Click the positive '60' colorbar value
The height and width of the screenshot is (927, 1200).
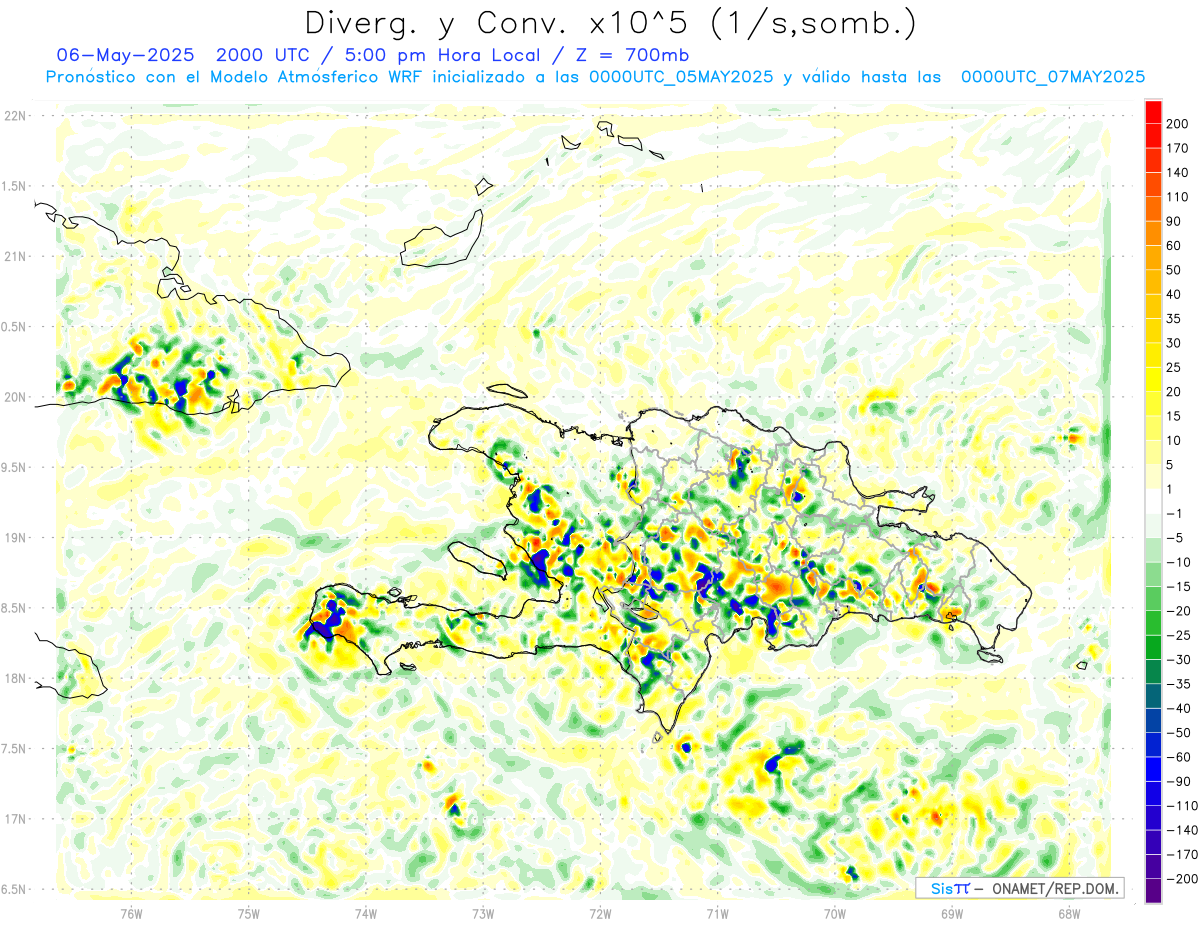pos(1175,246)
